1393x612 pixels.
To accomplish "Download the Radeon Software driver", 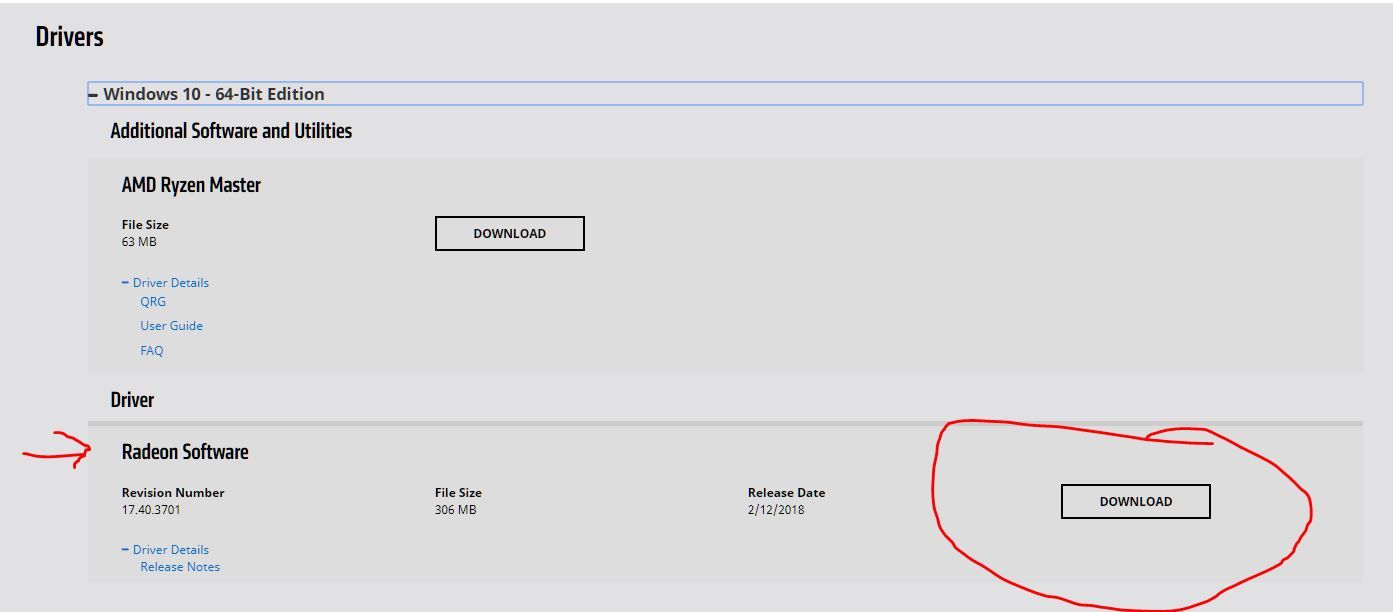I will click(x=1136, y=501).
